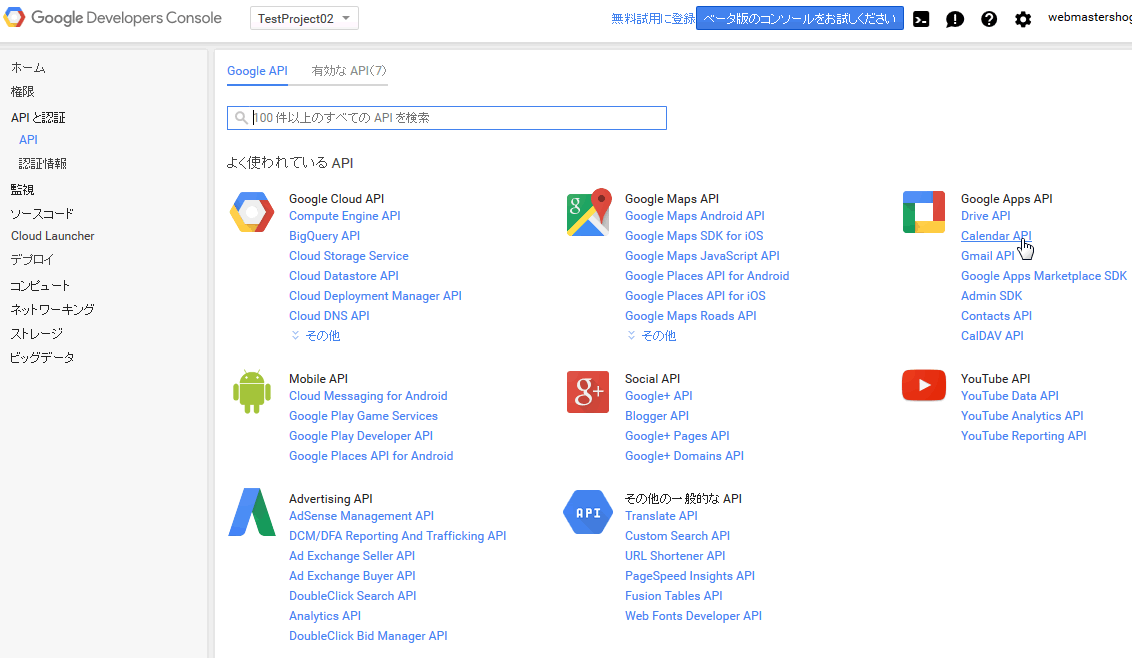Viewport: 1132px width, 658px height.
Task: Open the Calendar API link
Action: point(996,236)
